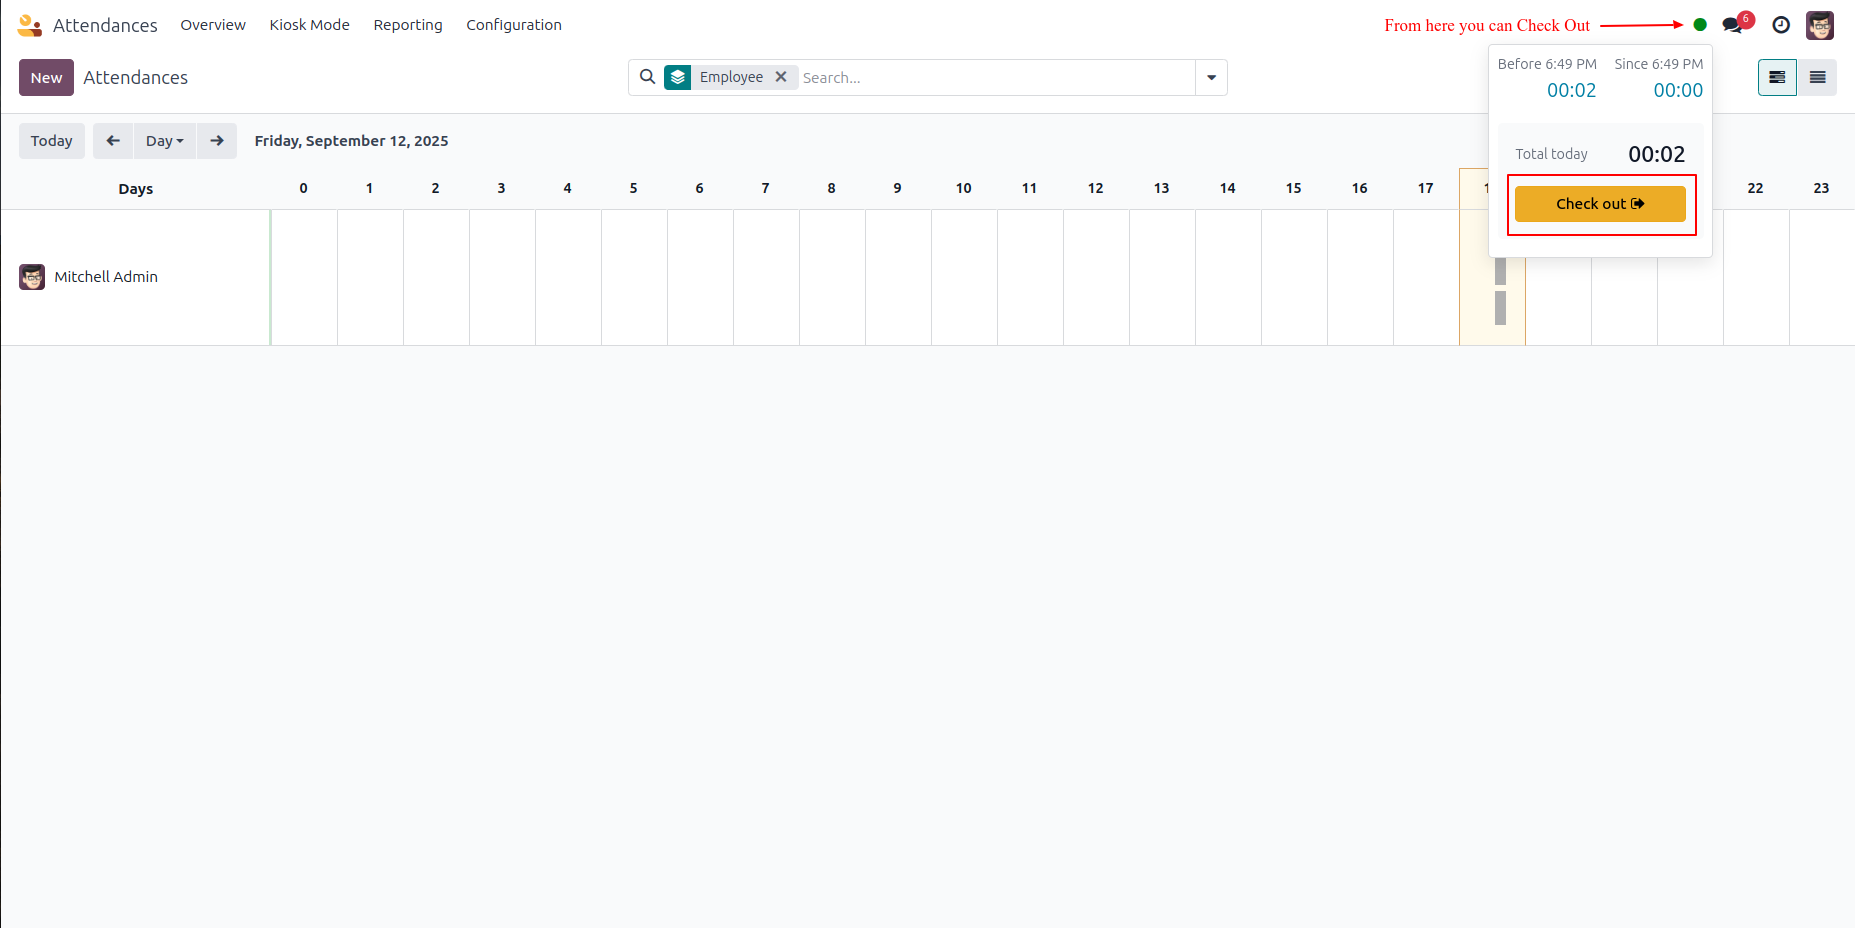
Task: Click the Before 6:49 PM label
Action: pos(1547,64)
